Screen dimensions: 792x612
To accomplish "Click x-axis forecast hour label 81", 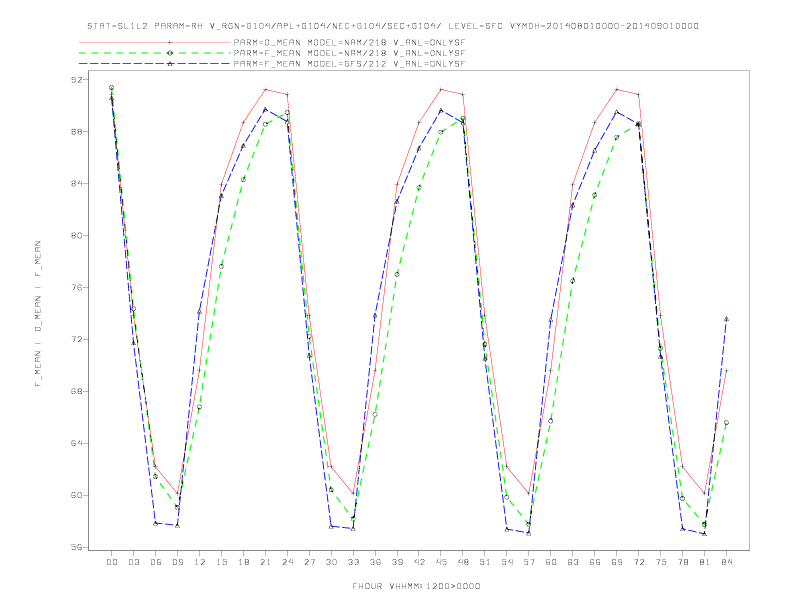I will (x=705, y=562).
